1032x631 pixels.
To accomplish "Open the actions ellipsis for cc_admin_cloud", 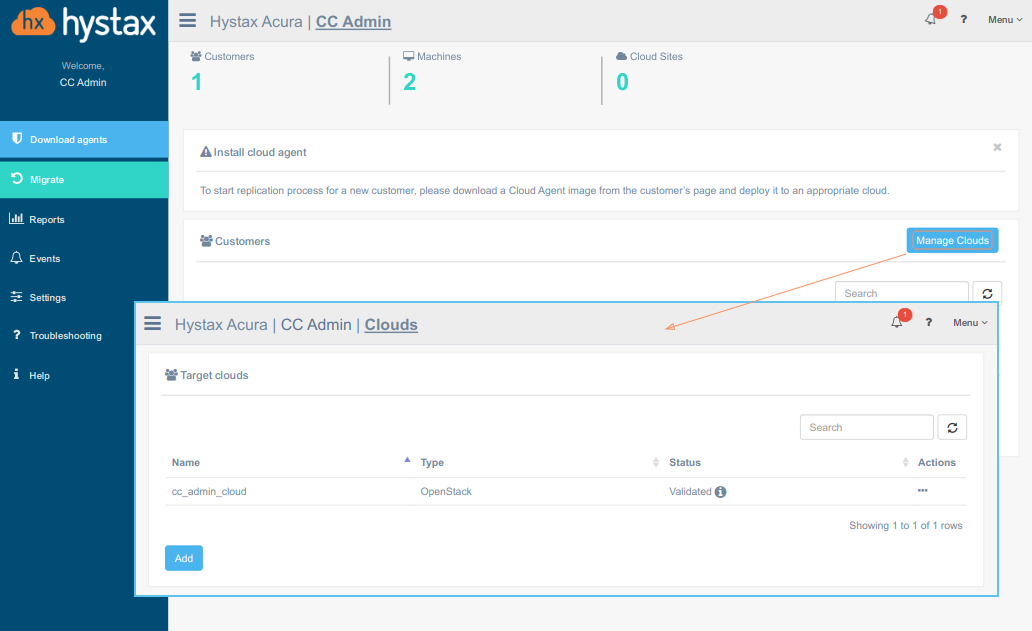I will (922, 491).
